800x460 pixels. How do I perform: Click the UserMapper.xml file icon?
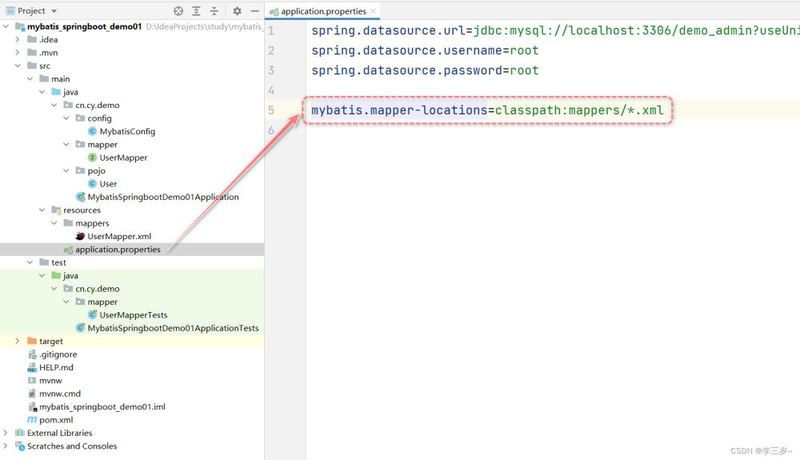tap(80, 236)
